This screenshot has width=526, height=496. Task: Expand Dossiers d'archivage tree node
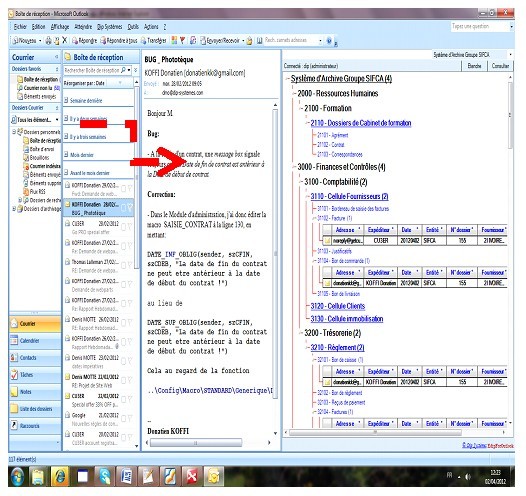click(14, 209)
